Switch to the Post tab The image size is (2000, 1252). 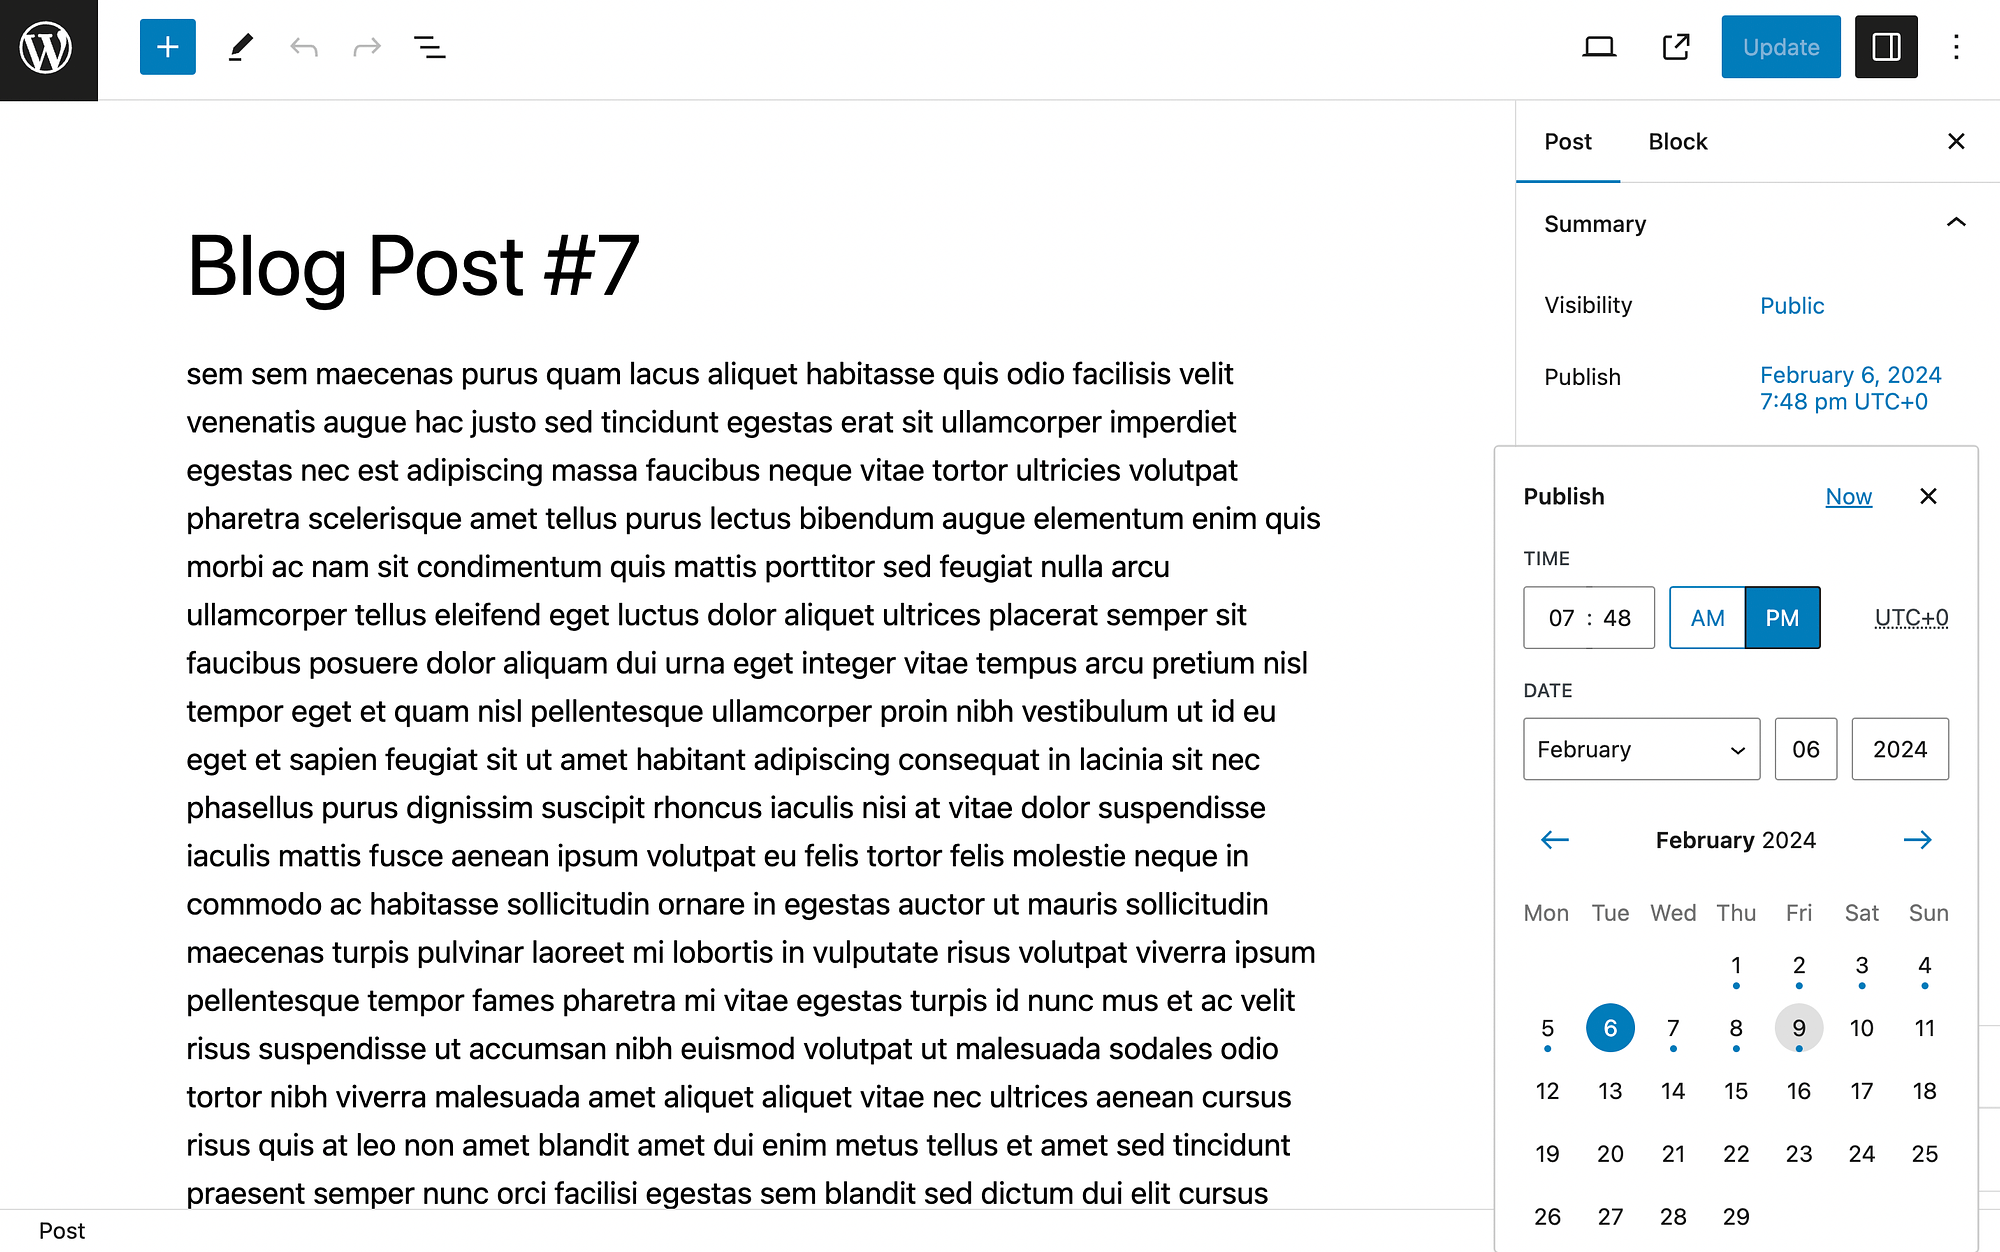[x=1567, y=140]
